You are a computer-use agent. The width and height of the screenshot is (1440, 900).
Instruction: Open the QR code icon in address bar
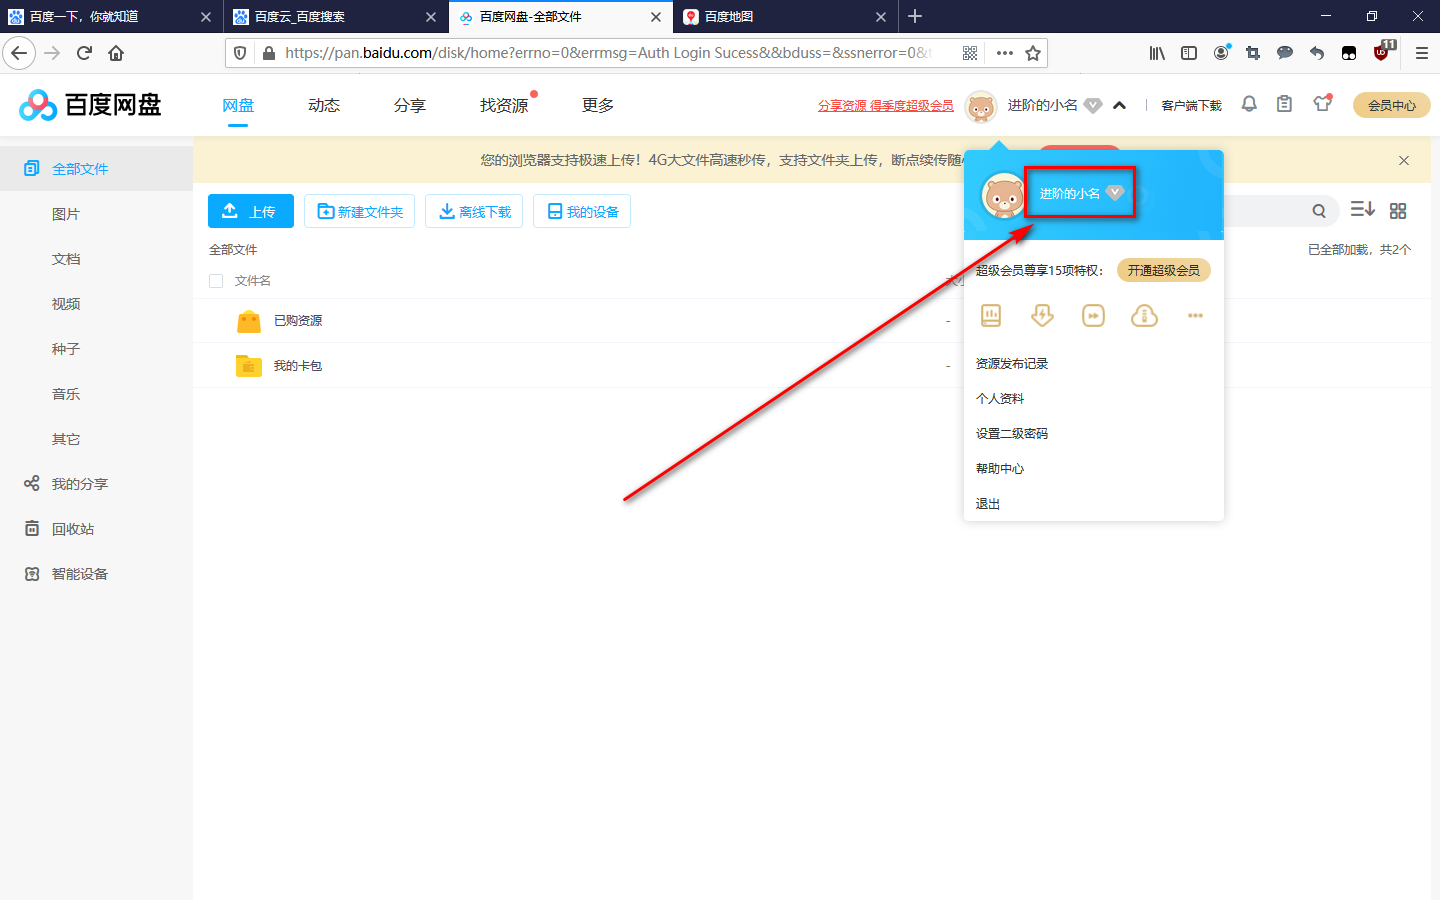[x=970, y=53]
